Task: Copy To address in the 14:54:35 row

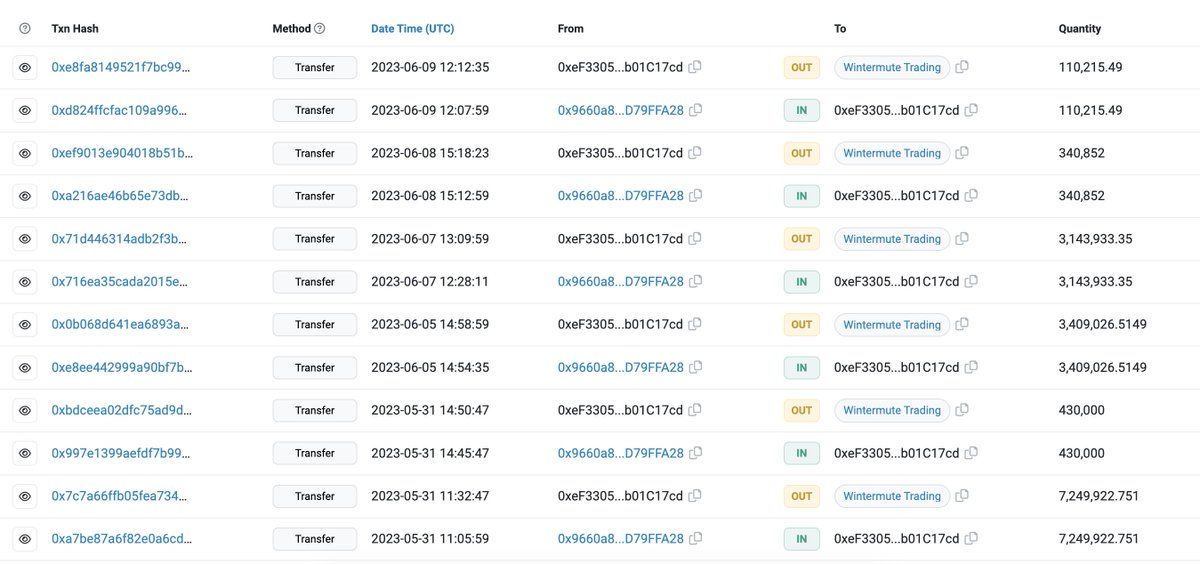Action: click(x=971, y=368)
